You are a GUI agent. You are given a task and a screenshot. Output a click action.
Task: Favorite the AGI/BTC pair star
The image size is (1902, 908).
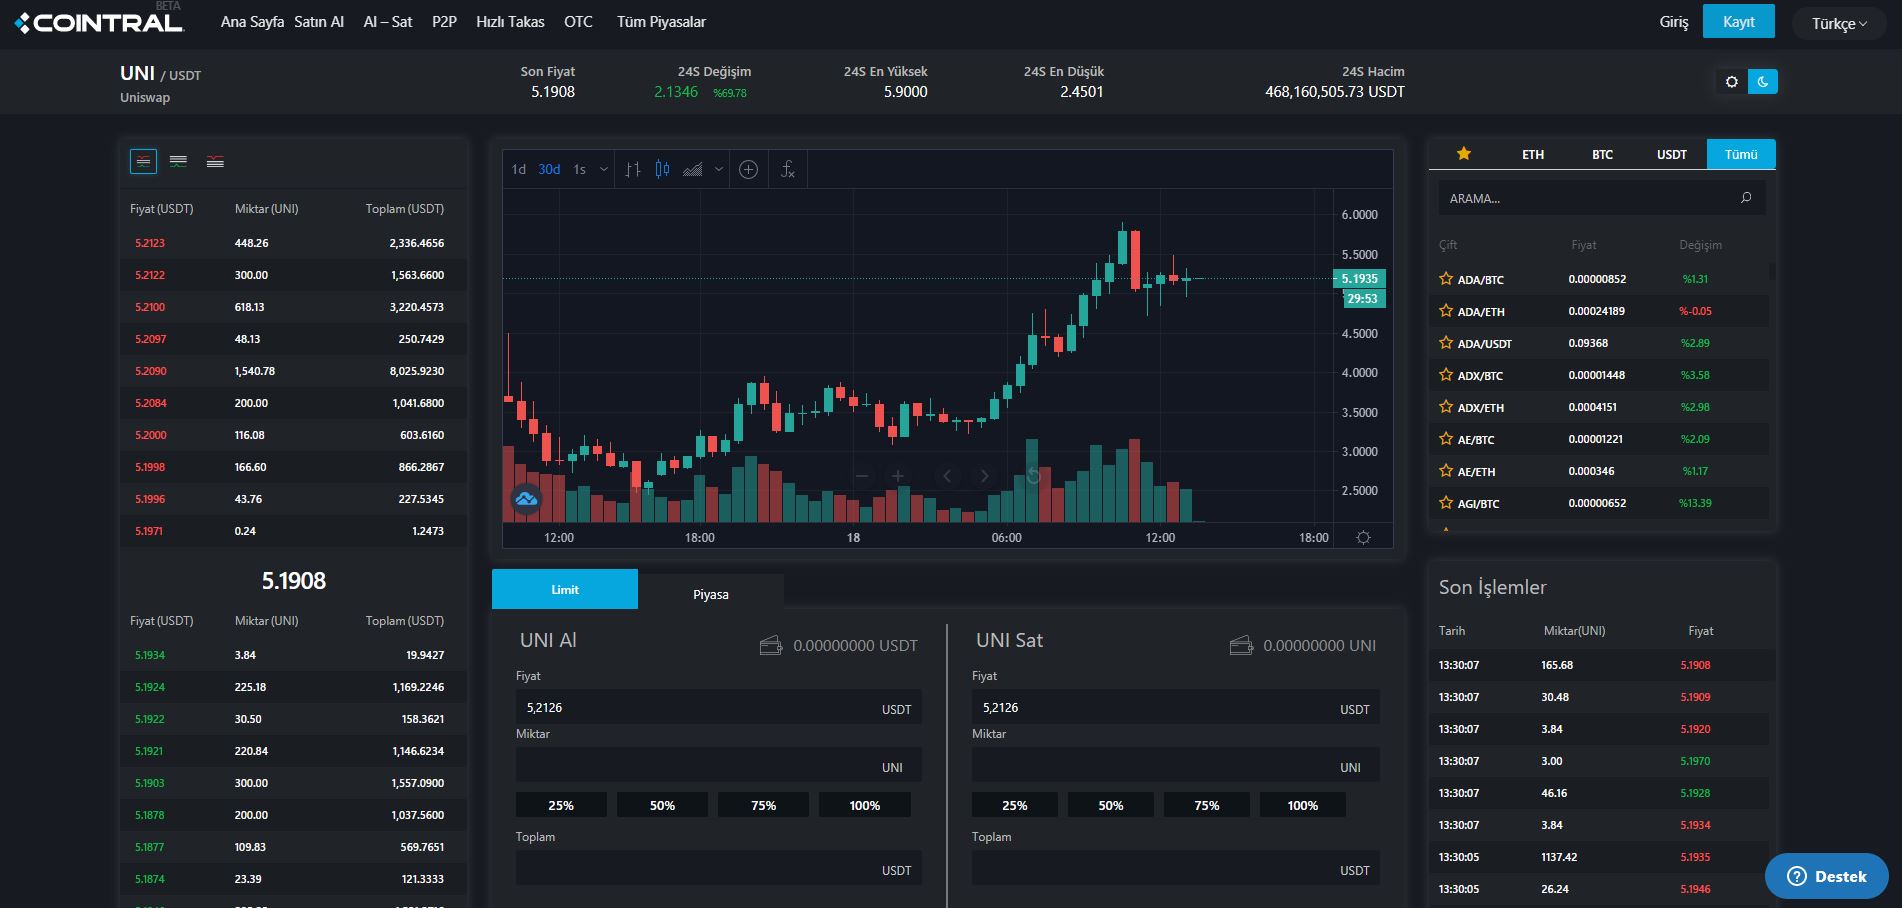click(1446, 503)
